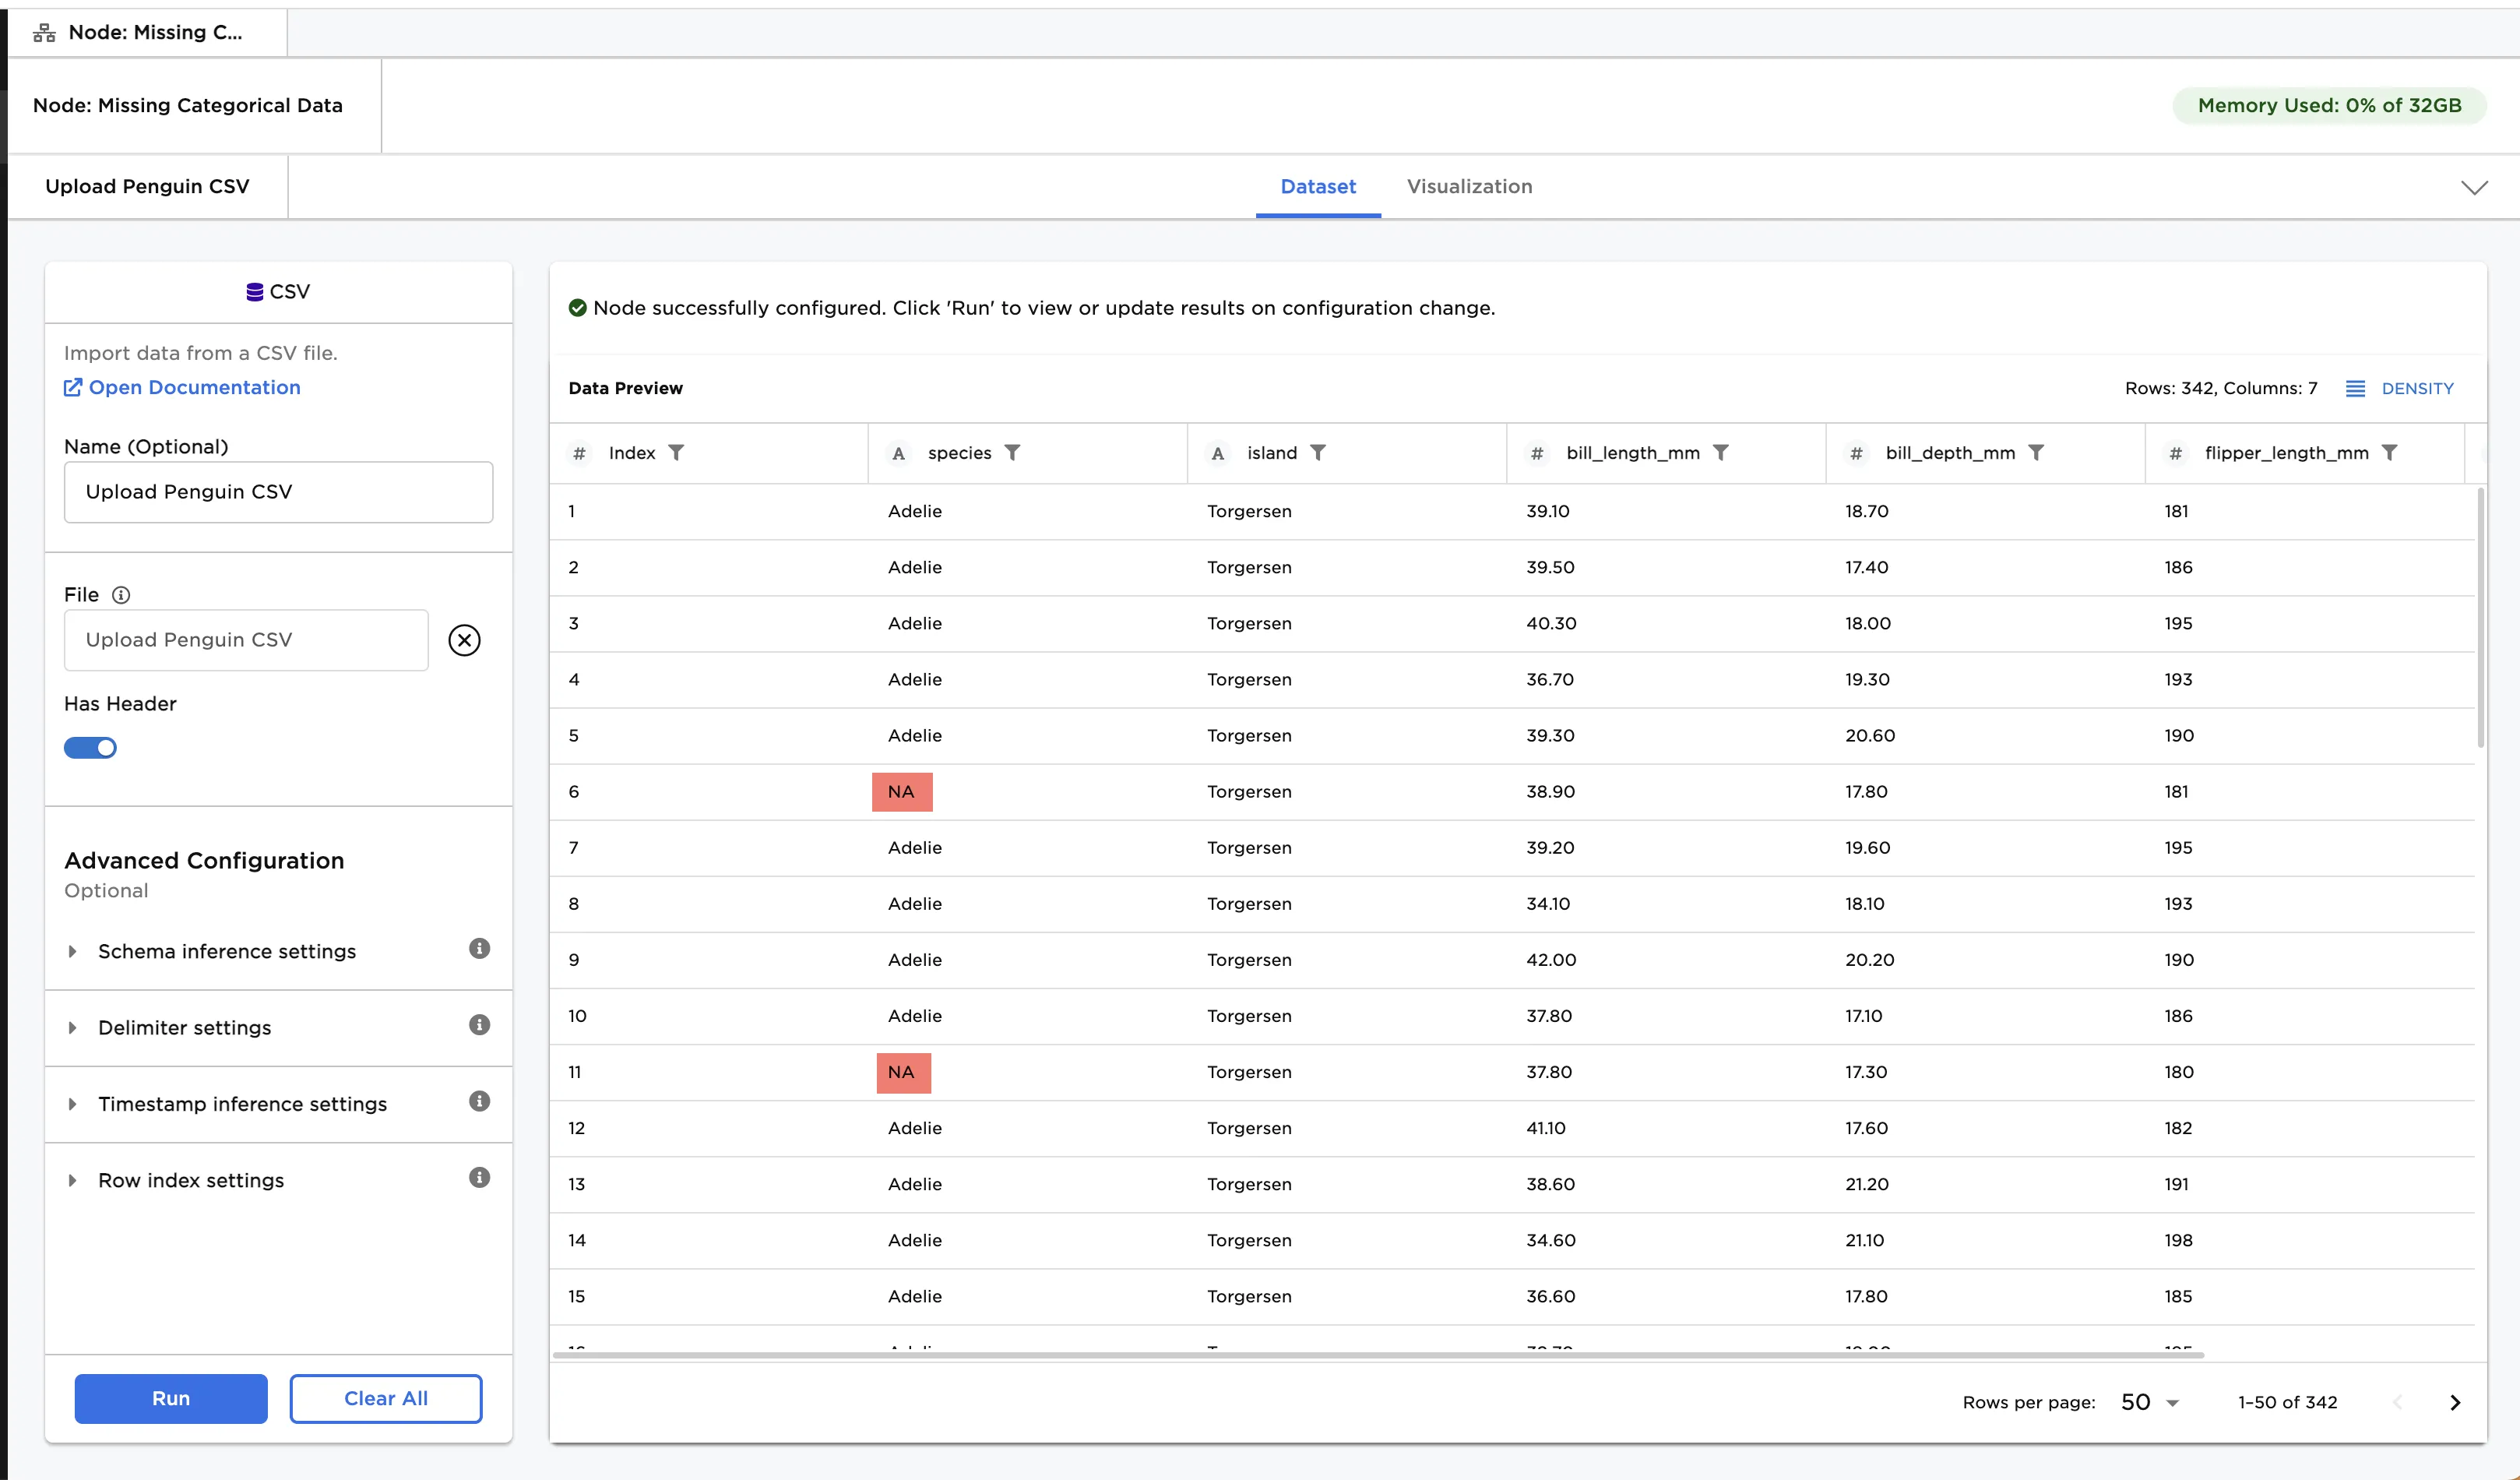Image resolution: width=2520 pixels, height=1480 pixels.
Task: Click info icon for Row index settings
Action: pyautogui.click(x=480, y=1177)
